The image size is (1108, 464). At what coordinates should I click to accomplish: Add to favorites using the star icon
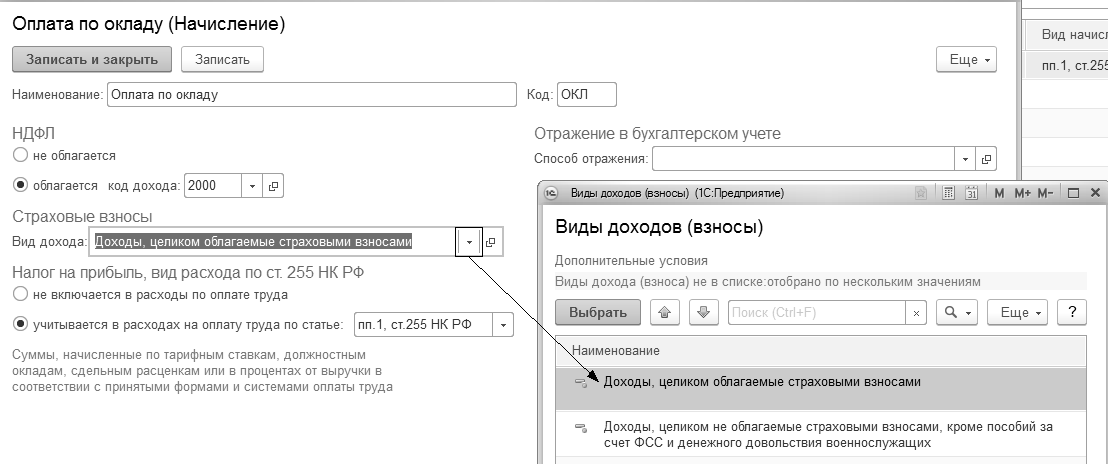[x=920, y=193]
